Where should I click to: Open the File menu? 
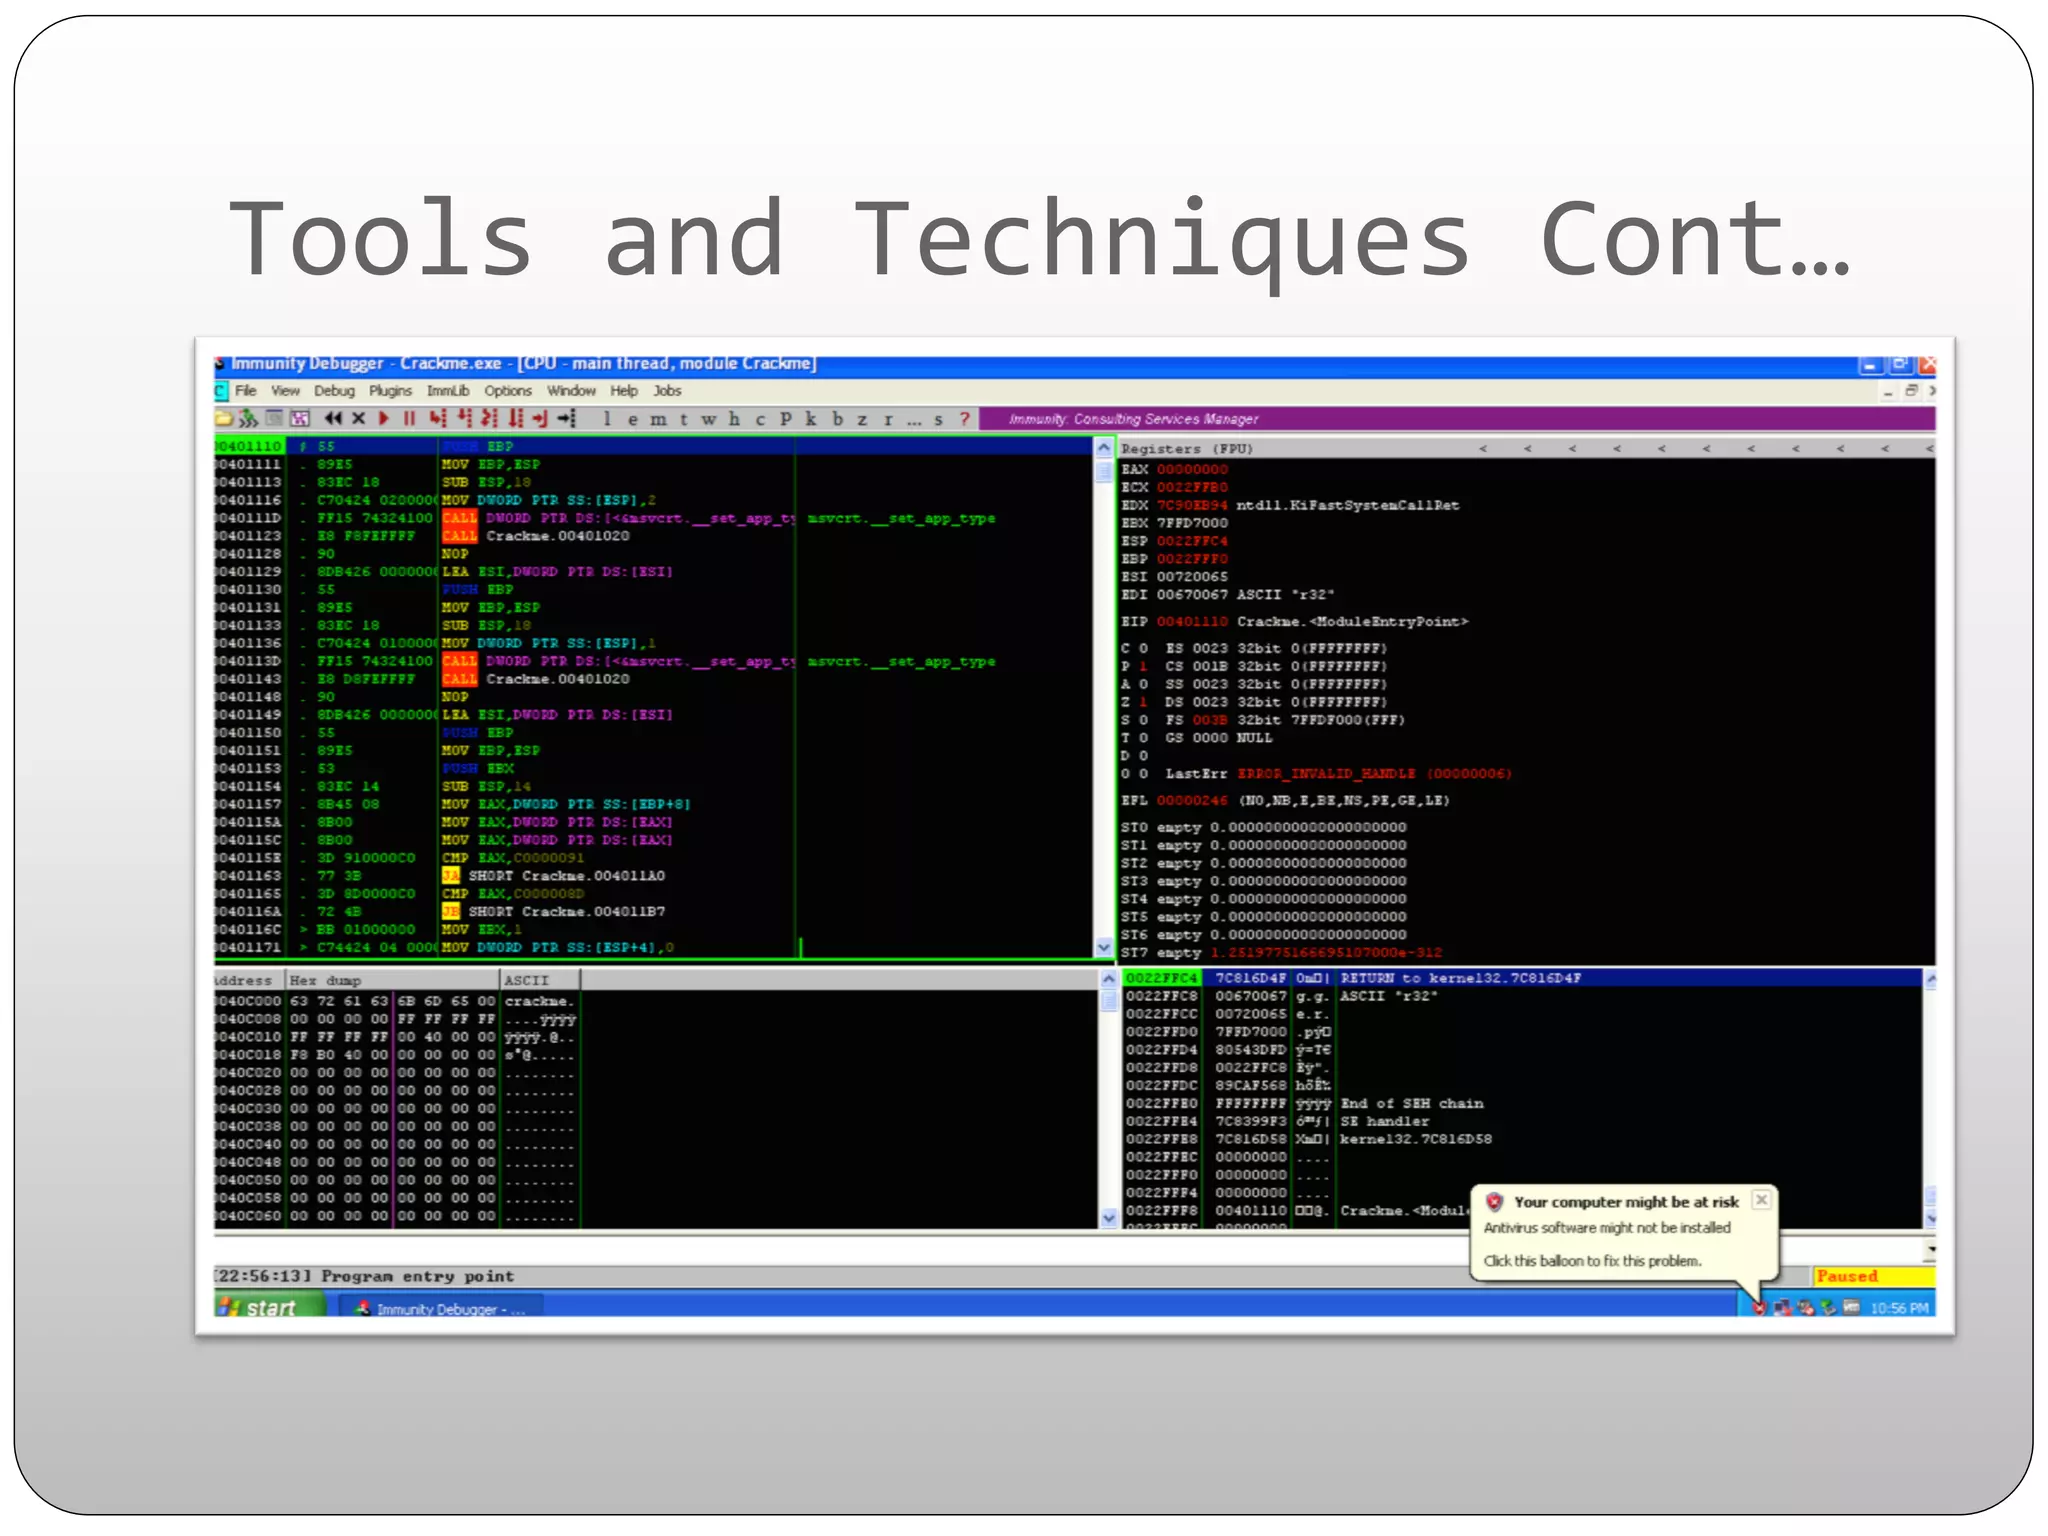(x=246, y=391)
